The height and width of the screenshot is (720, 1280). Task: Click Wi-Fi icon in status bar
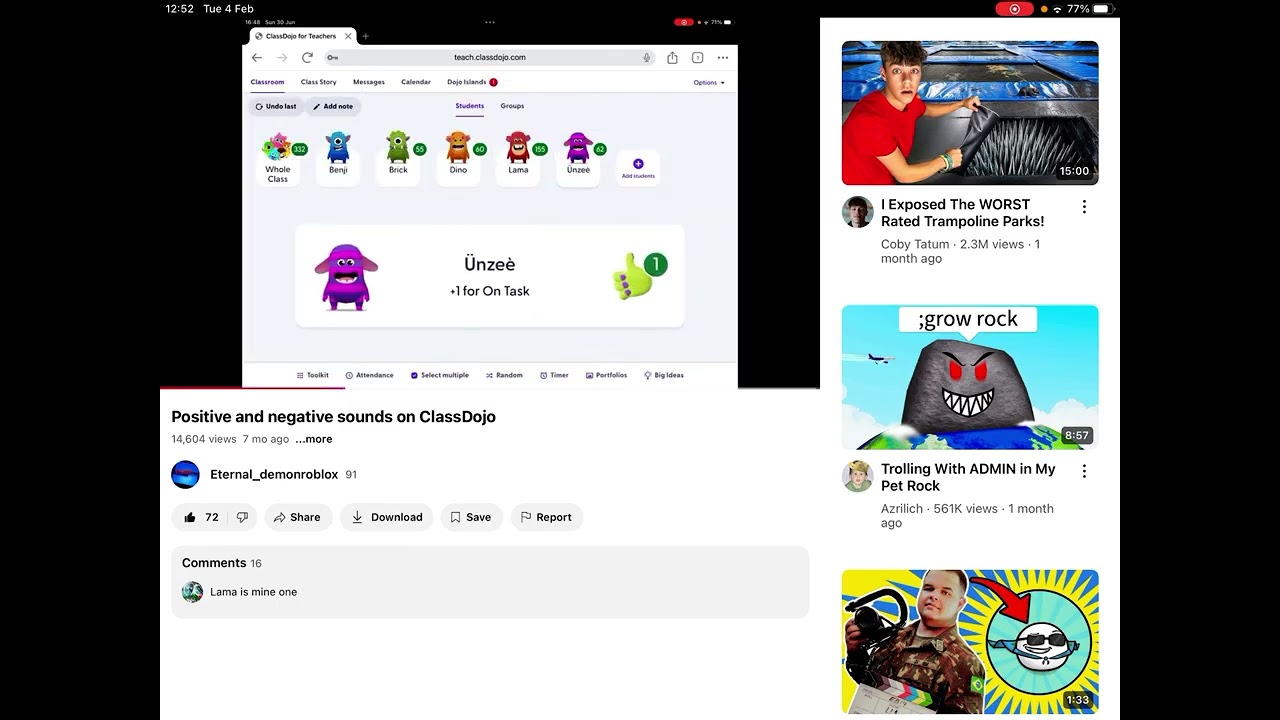point(1057,9)
